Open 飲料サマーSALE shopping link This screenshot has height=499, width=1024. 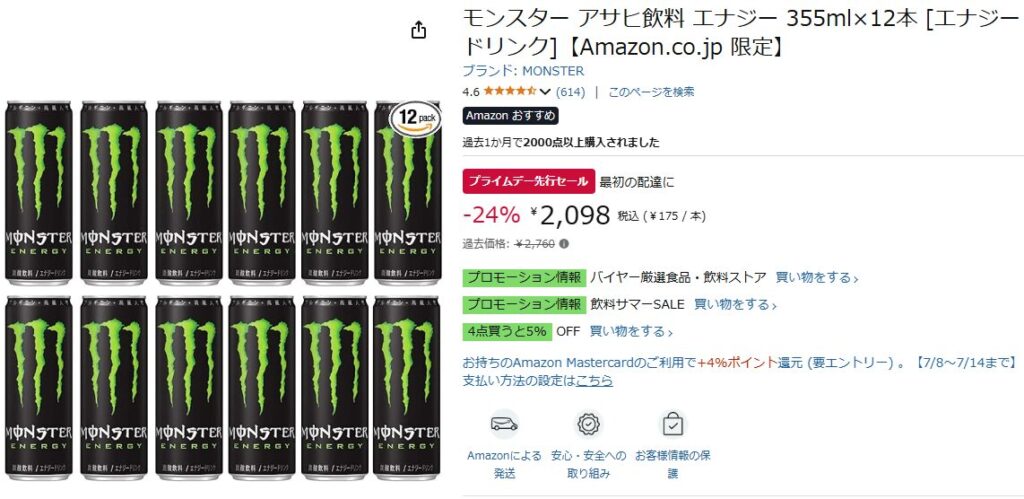pos(735,304)
